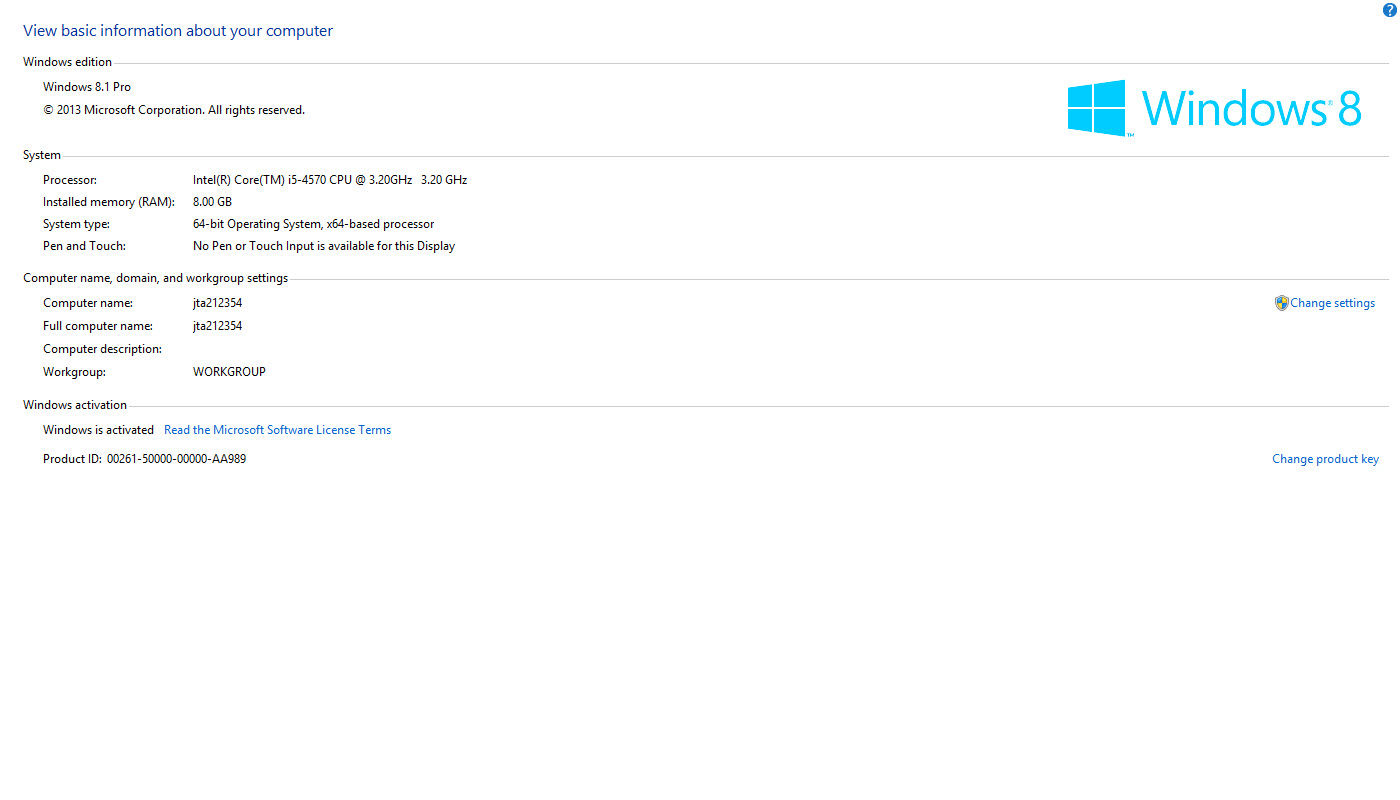
Task: Click the Workgroup: label
Action: click(74, 372)
